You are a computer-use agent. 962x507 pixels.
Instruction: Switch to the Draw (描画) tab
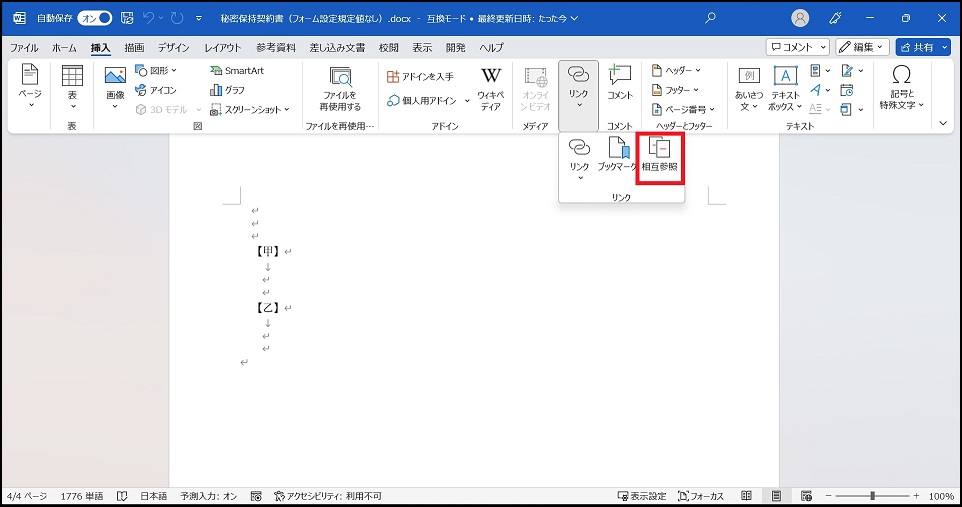[134, 47]
